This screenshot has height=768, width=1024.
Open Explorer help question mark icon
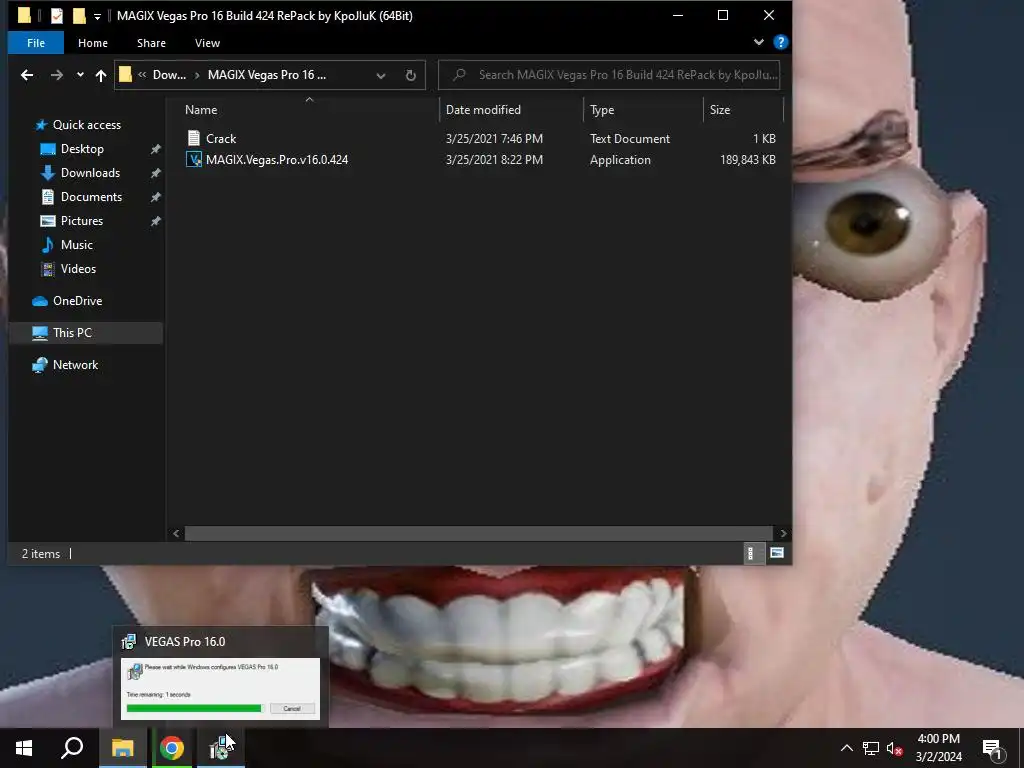[x=780, y=42]
